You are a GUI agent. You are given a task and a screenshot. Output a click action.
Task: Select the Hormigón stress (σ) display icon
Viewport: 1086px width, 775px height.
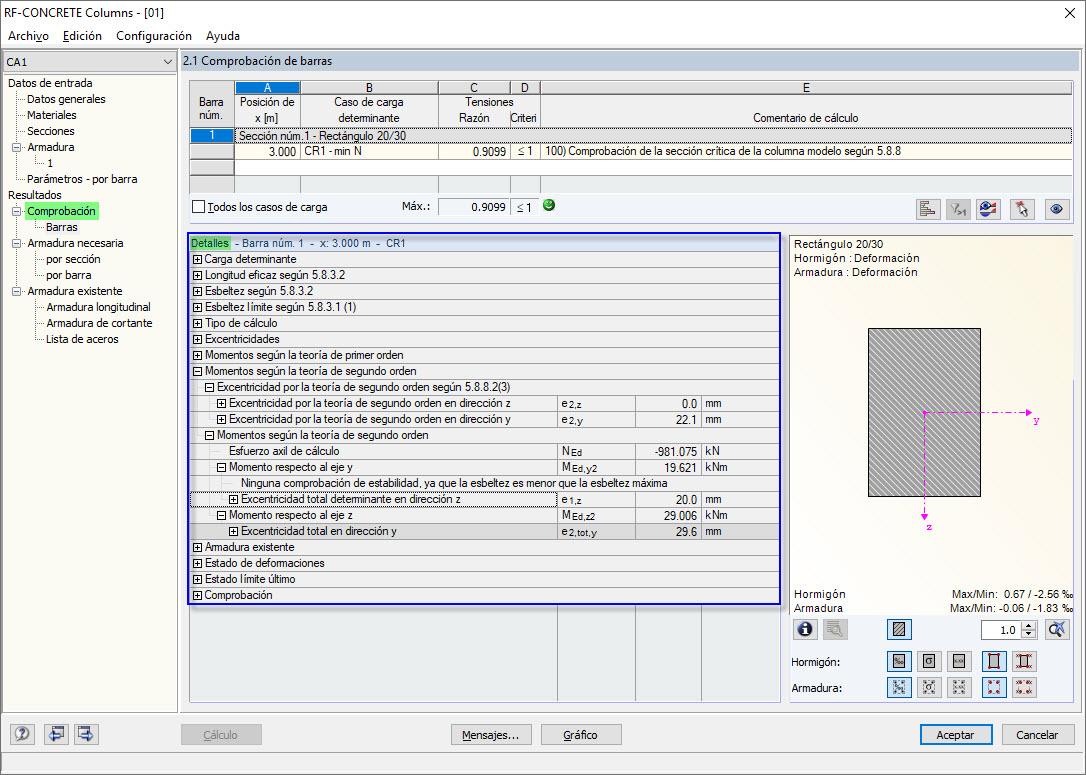tap(929, 661)
